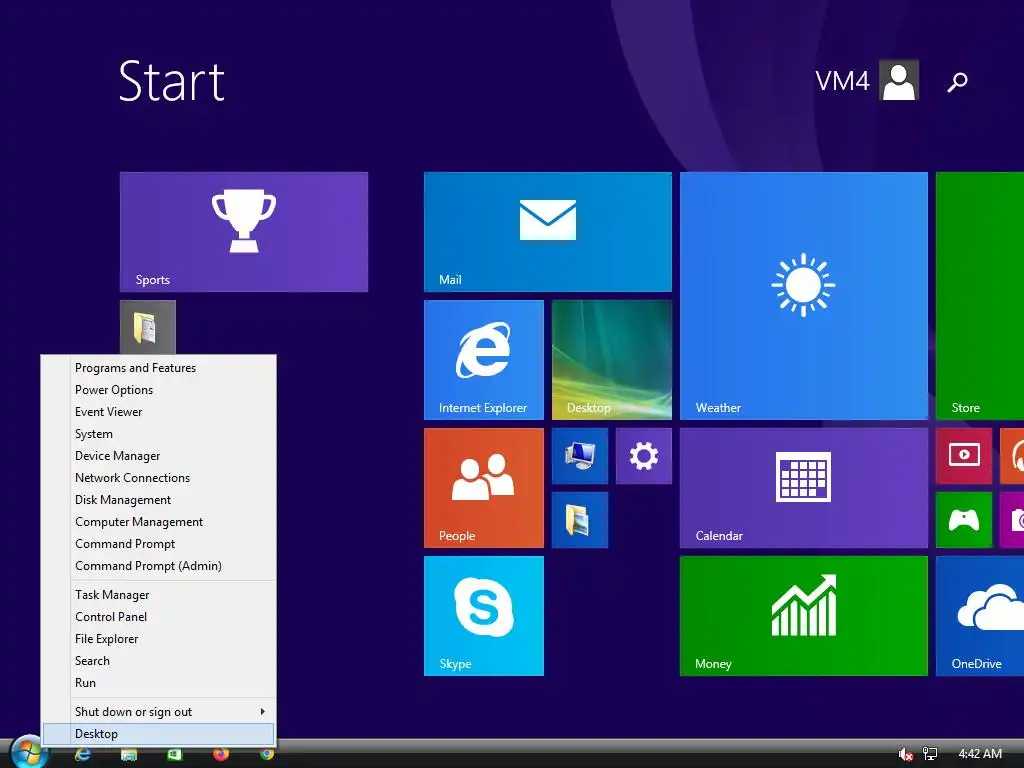
Task: Open the red Video tile
Action: click(963, 456)
